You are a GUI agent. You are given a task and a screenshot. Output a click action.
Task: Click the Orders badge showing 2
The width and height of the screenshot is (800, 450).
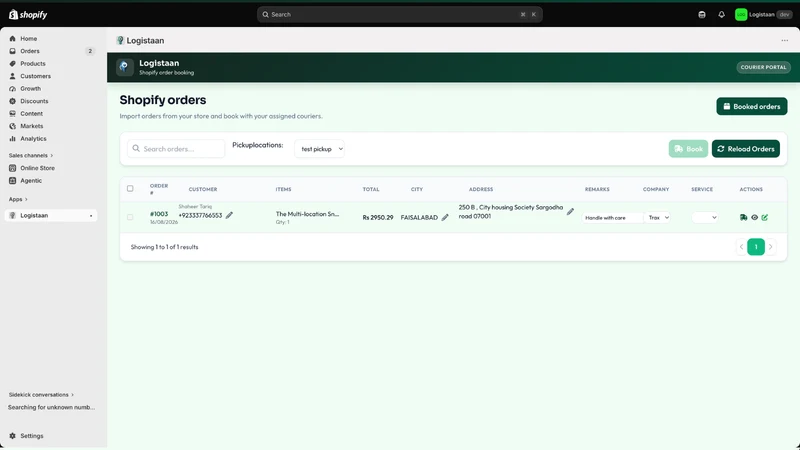click(90, 51)
